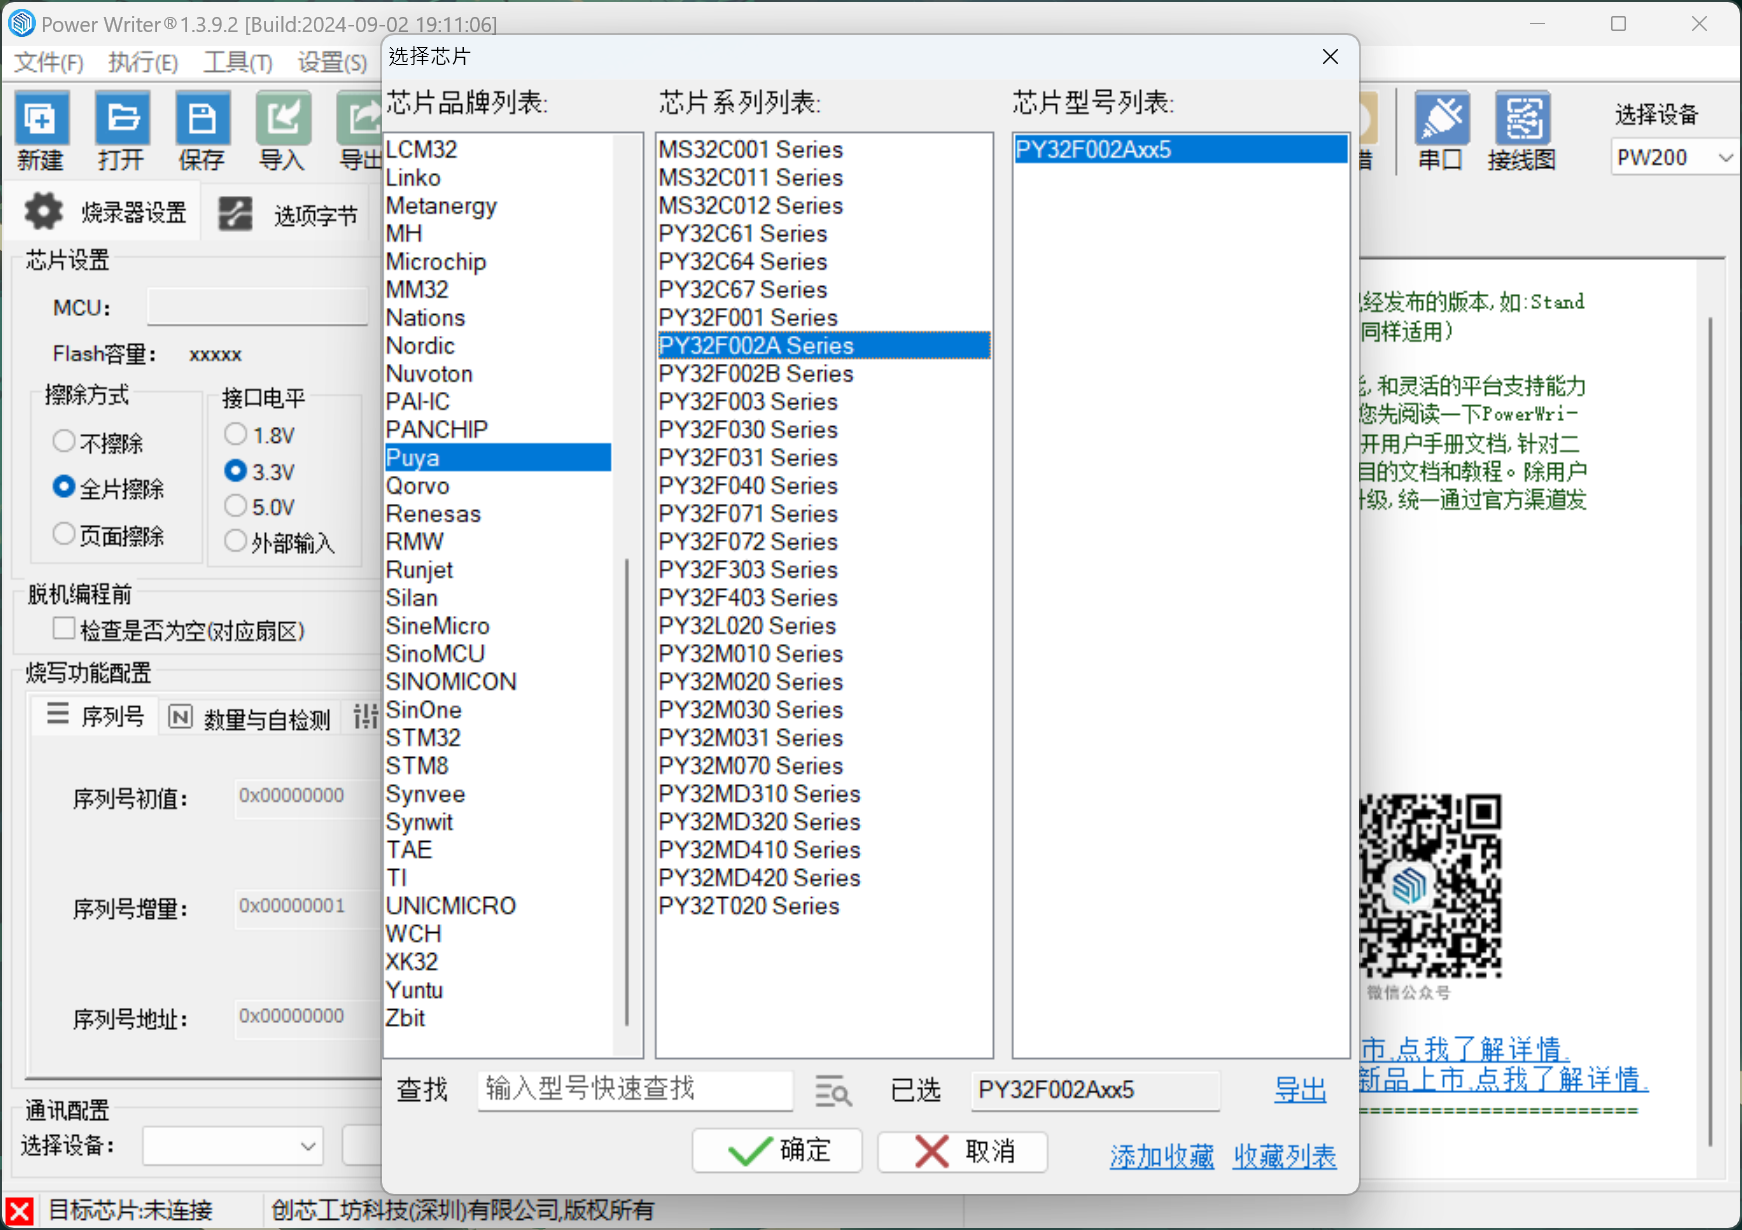The height and width of the screenshot is (1230, 1742).
Task: Switch to the 选项字节 tab
Action: click(x=290, y=214)
